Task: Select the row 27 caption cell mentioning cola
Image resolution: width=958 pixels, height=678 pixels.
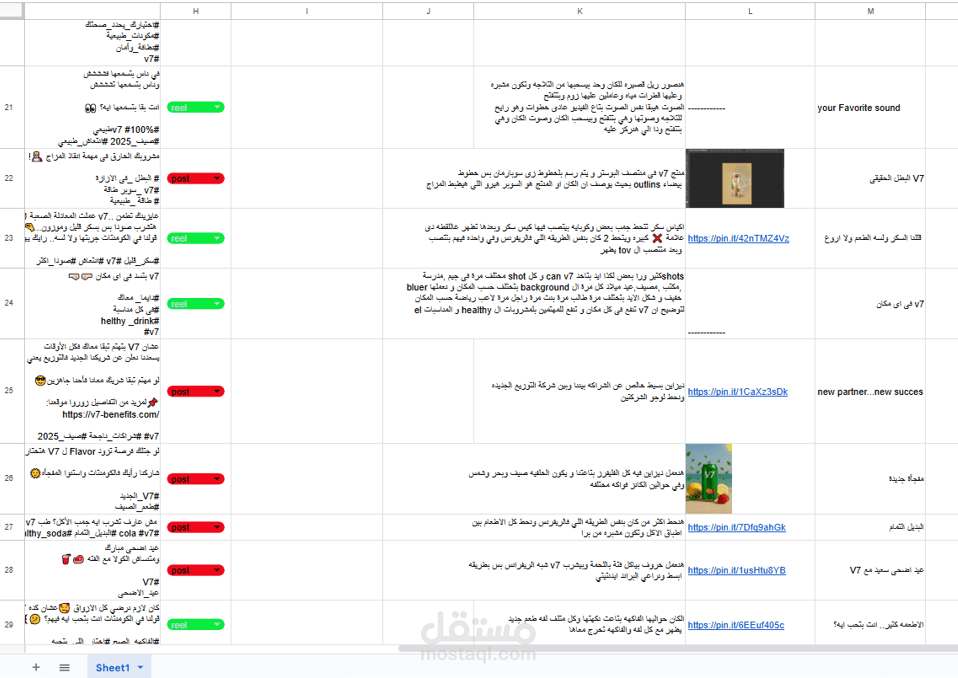Action: [92, 527]
